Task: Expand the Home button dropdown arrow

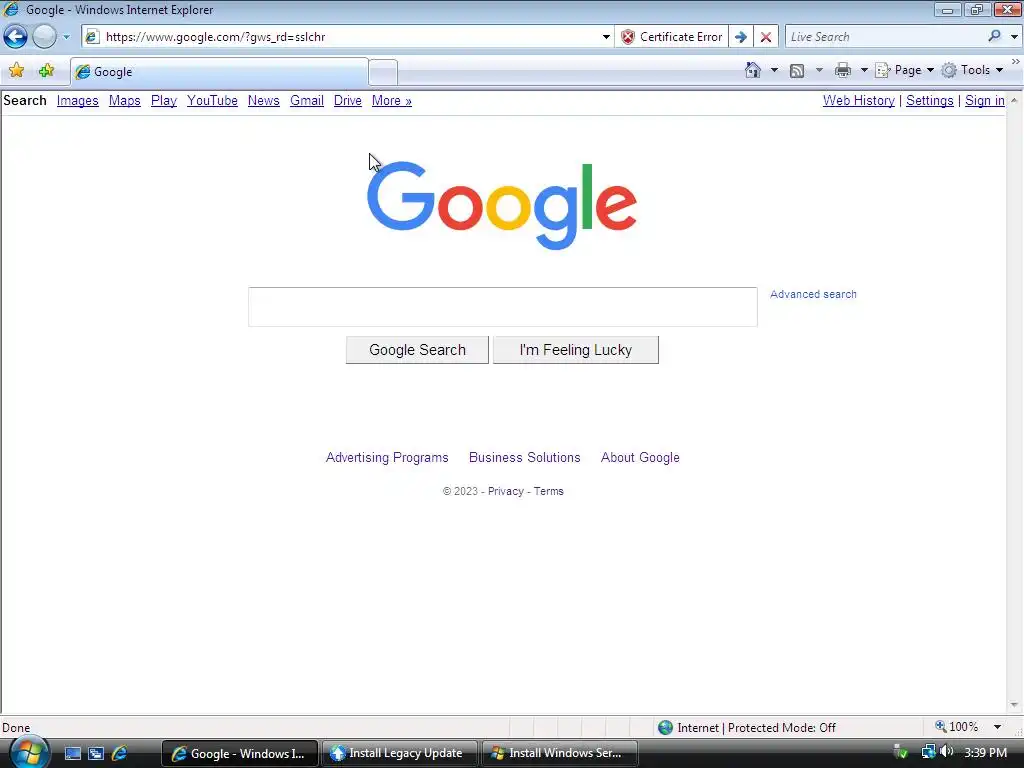Action: click(775, 70)
